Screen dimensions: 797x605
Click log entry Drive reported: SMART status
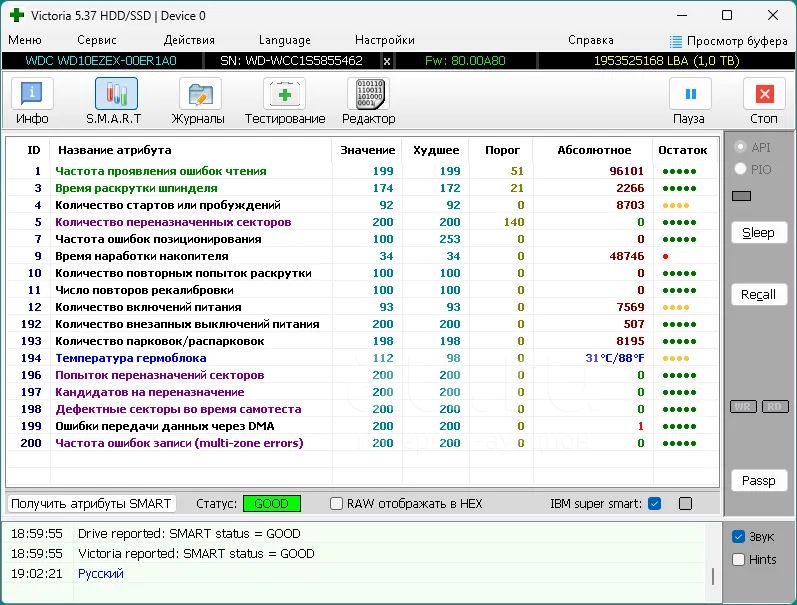[189, 533]
